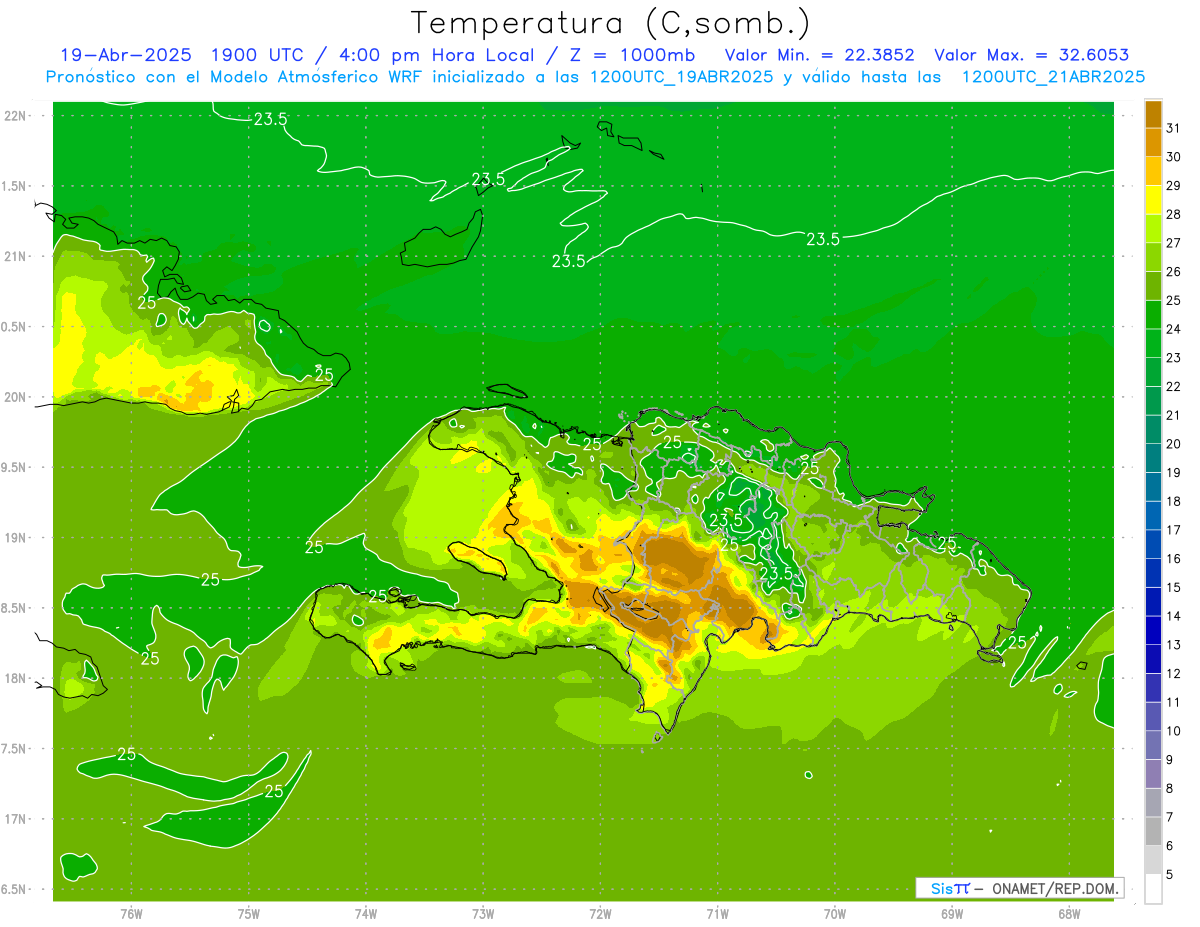Viewport: 1200px width, 927px height.
Task: Select the 'Z = 1000mb' level text
Action: (x=631, y=55)
